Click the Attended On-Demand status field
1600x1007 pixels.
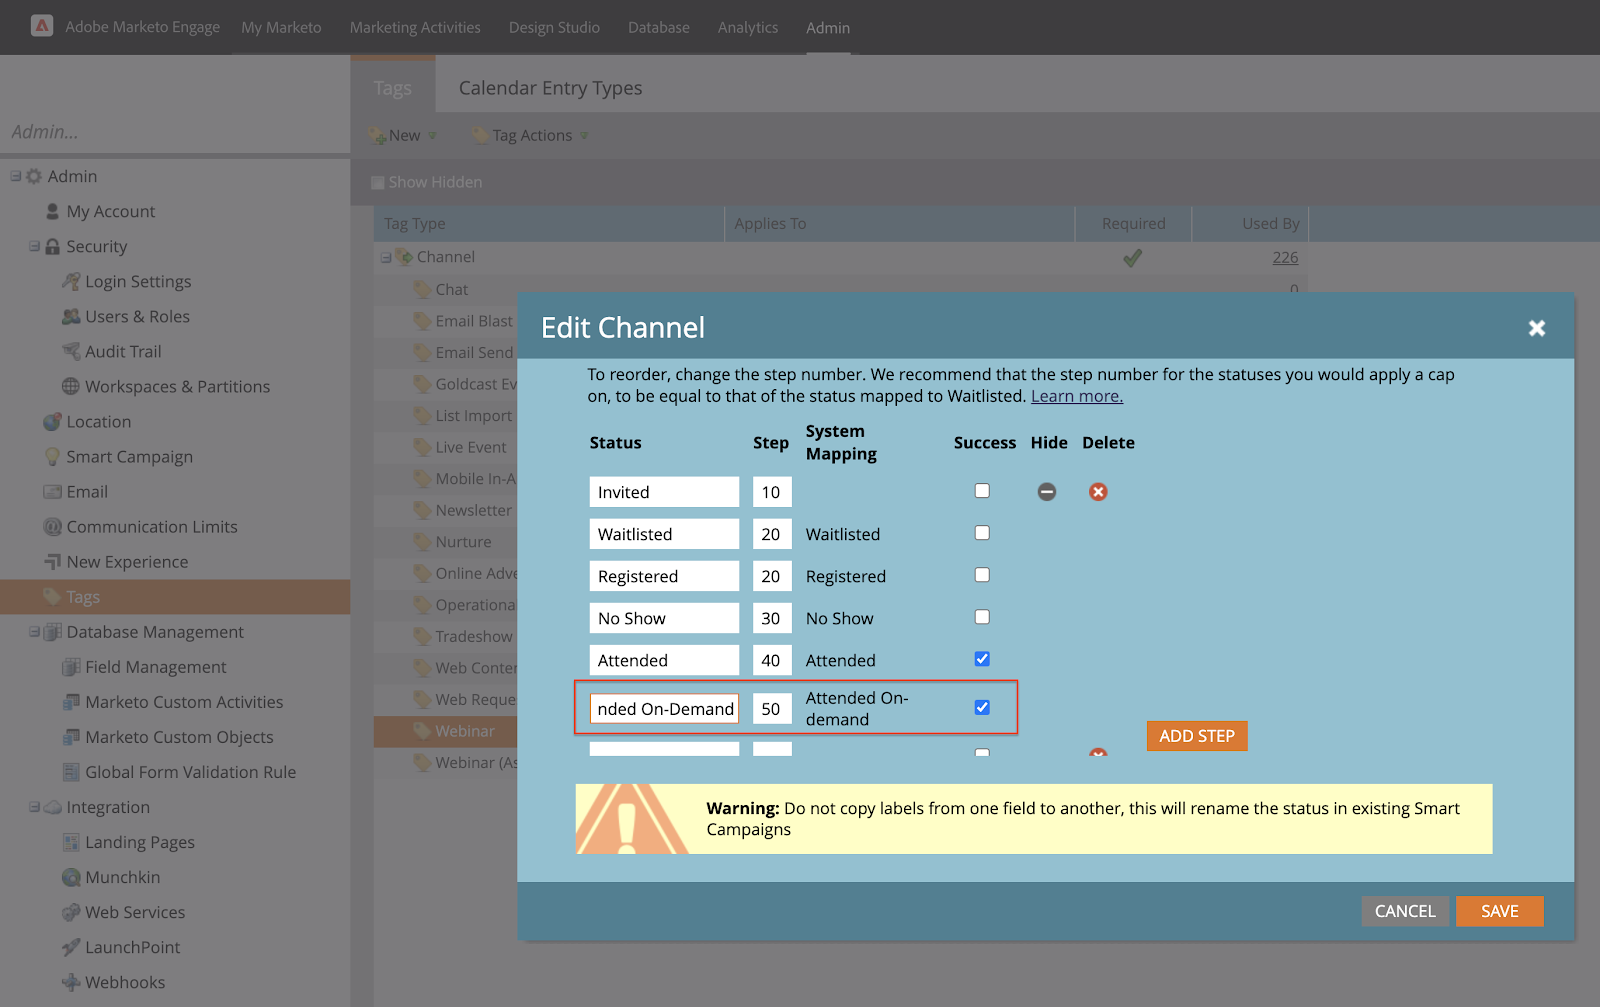tap(664, 708)
